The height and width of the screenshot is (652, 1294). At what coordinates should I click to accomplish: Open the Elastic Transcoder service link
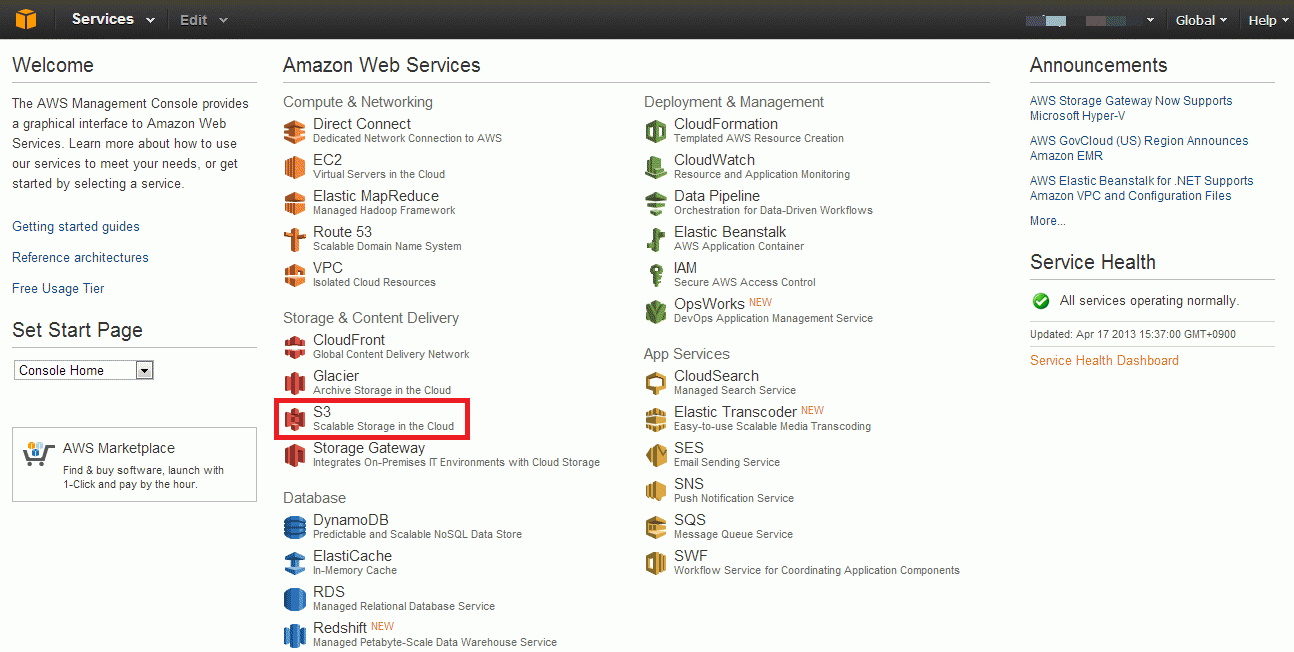735,412
